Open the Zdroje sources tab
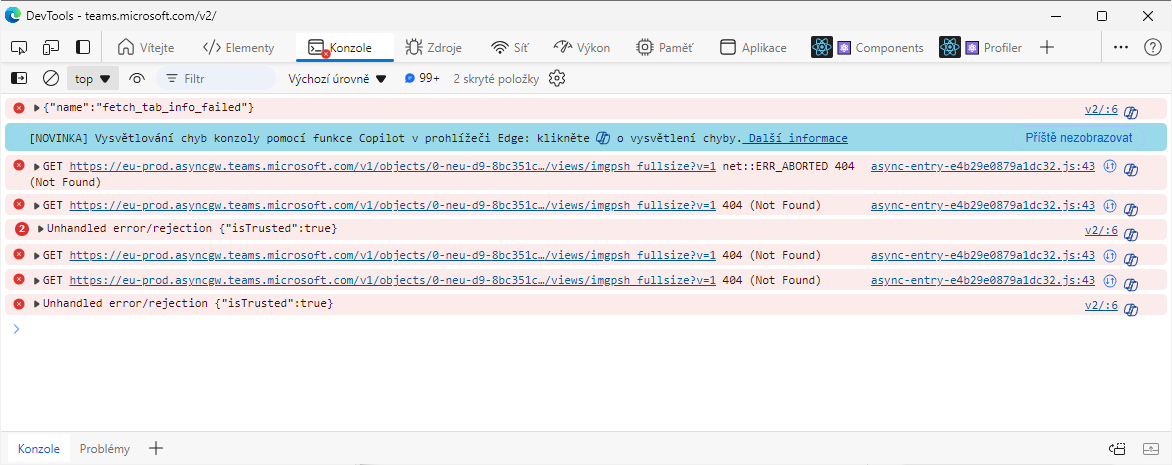 pyautogui.click(x=434, y=47)
